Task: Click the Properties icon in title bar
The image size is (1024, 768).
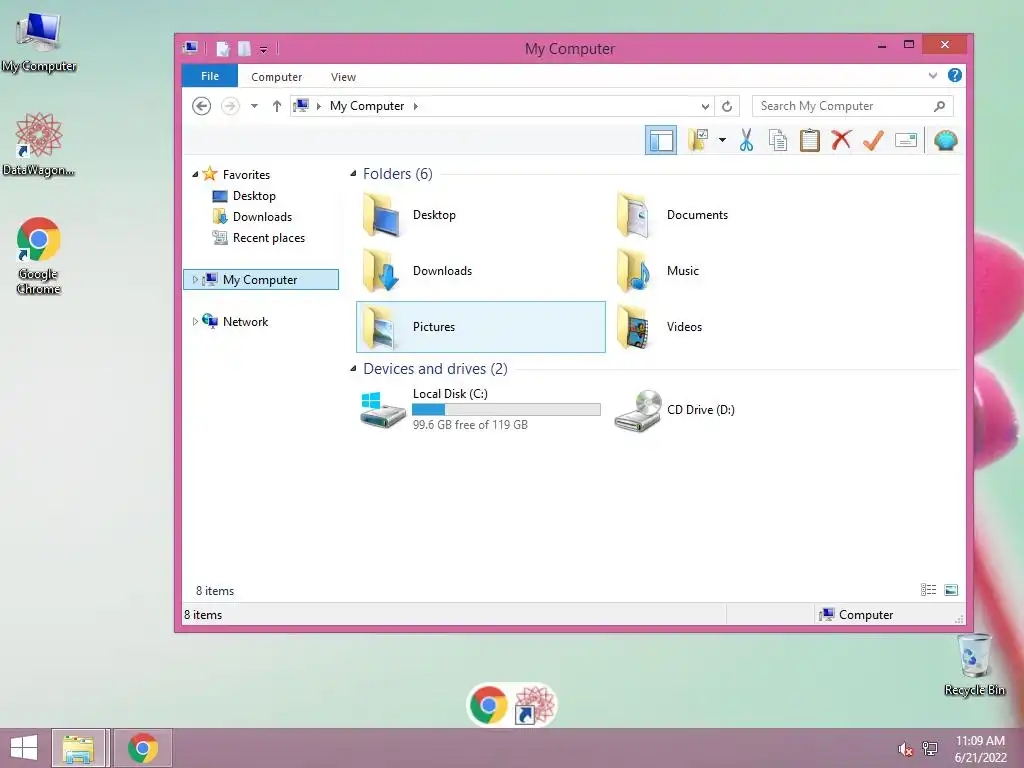Action: click(x=223, y=48)
